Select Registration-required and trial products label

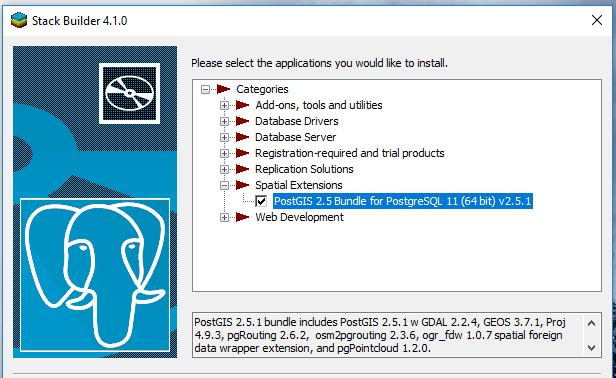tap(350, 153)
